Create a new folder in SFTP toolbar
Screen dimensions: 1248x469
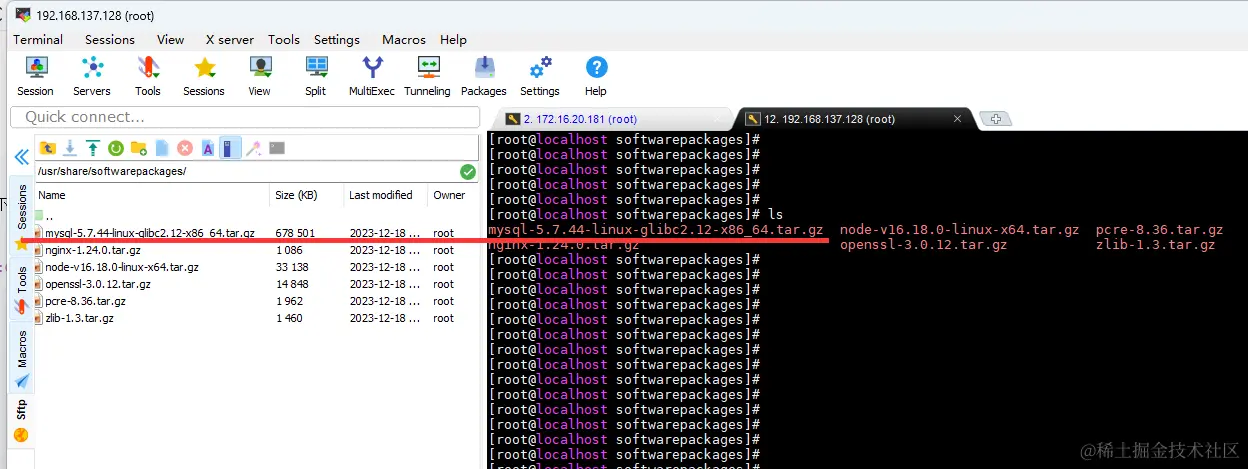139,148
